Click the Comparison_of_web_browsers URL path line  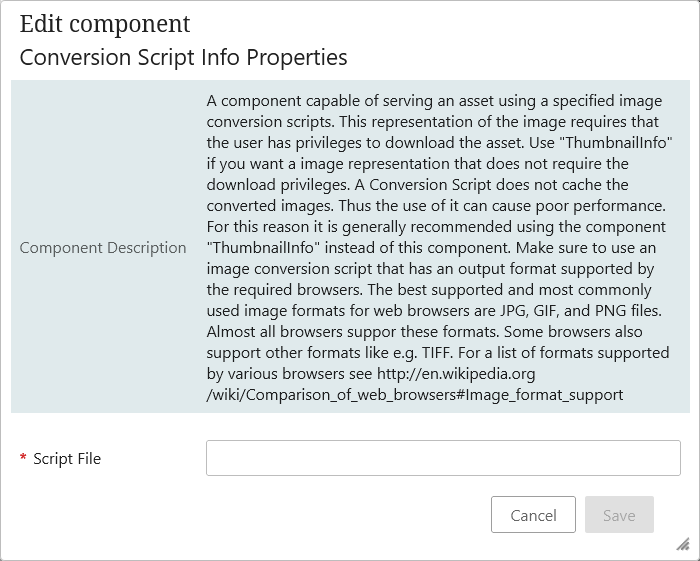pos(415,395)
